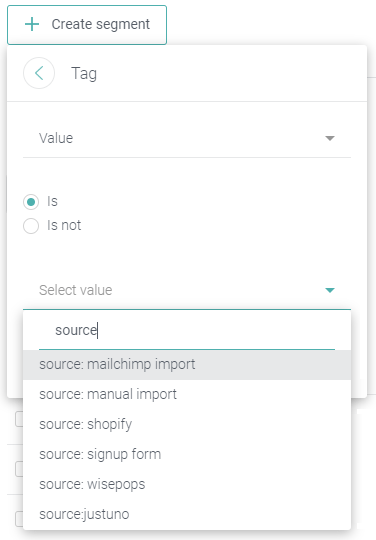
Task: Select the Is not radio button
Action: (x=31, y=226)
